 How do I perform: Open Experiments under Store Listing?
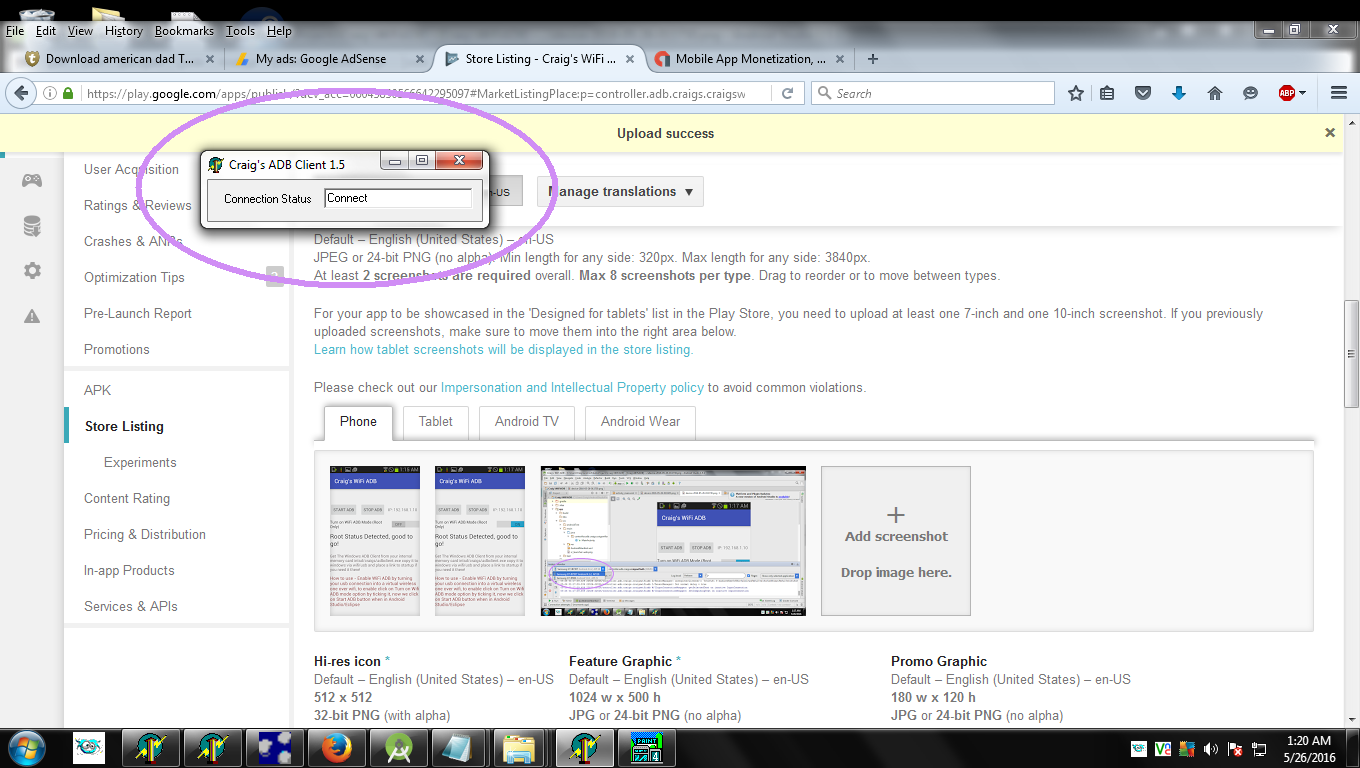[140, 462]
